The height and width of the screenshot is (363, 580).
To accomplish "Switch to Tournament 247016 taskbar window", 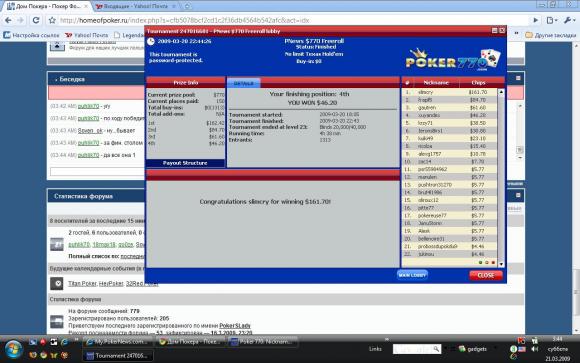I will coord(118,356).
